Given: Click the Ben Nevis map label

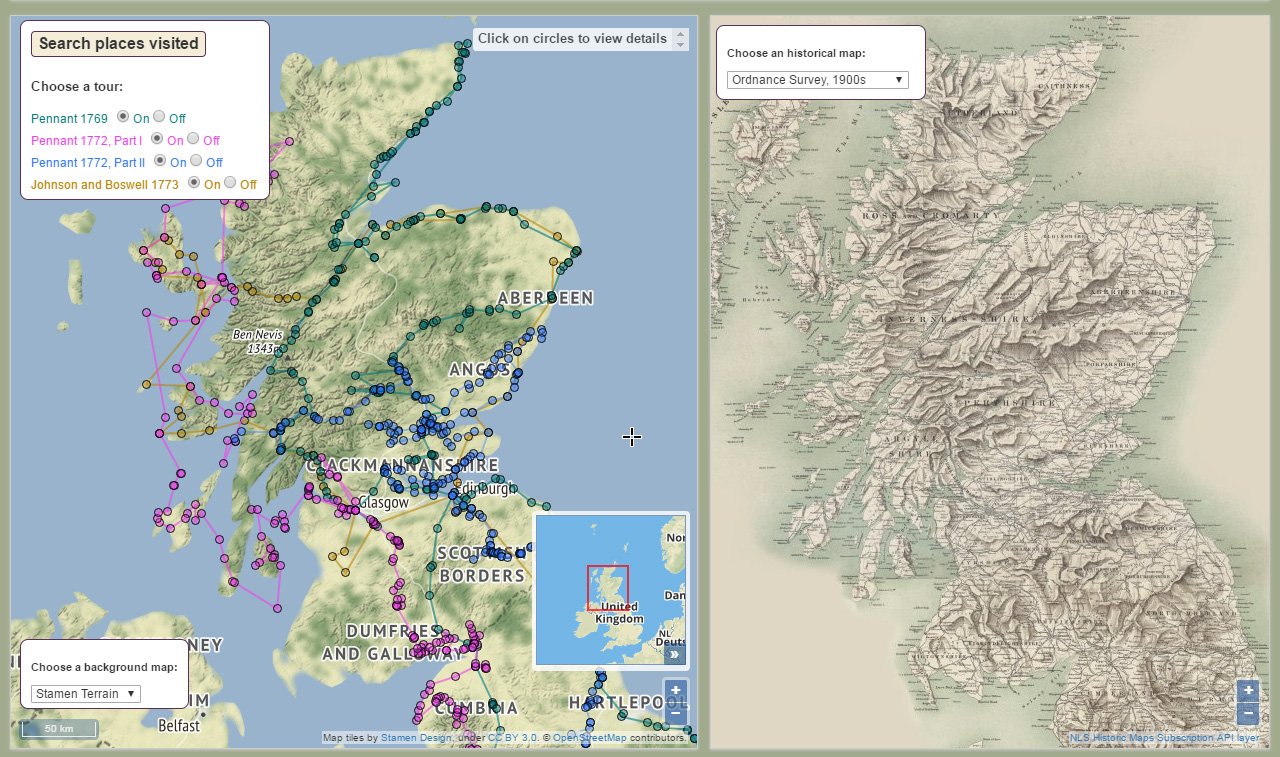Looking at the screenshot, I should tap(258, 341).
